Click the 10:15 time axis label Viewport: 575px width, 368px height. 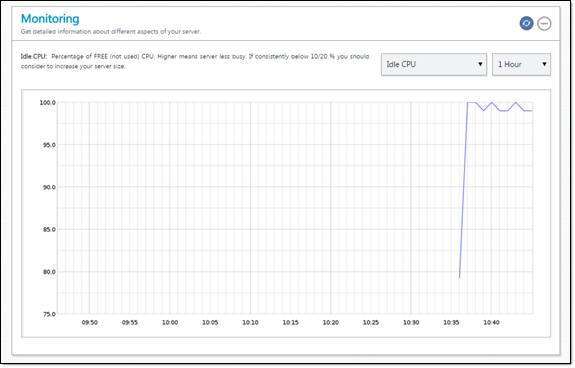(290, 323)
